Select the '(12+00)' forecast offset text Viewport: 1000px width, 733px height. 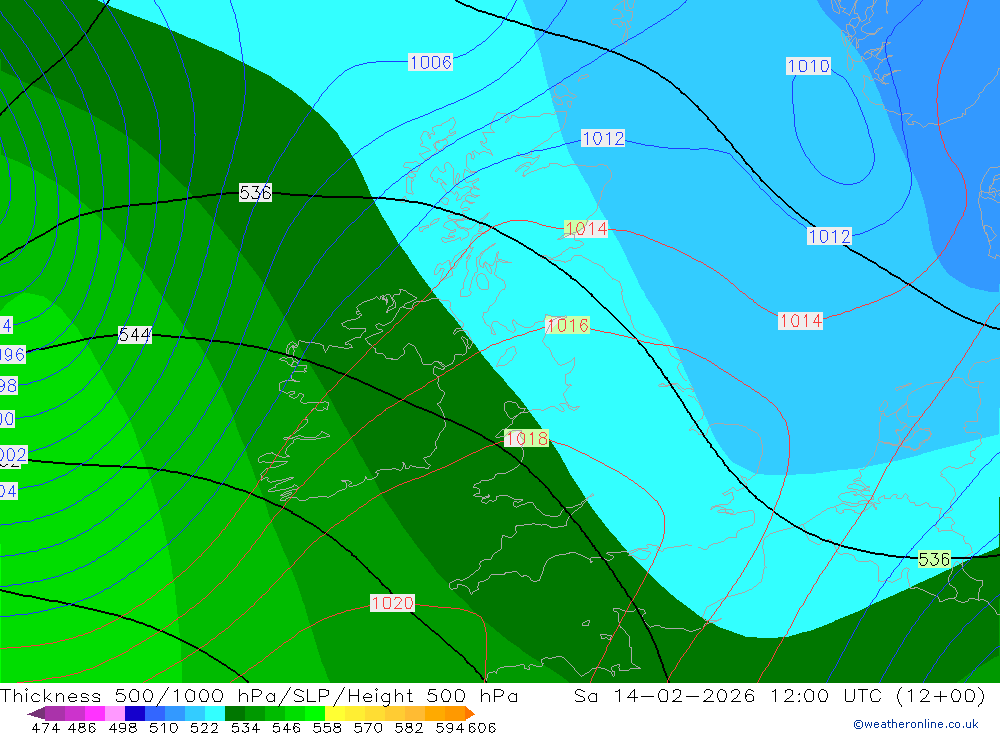click(x=941, y=695)
